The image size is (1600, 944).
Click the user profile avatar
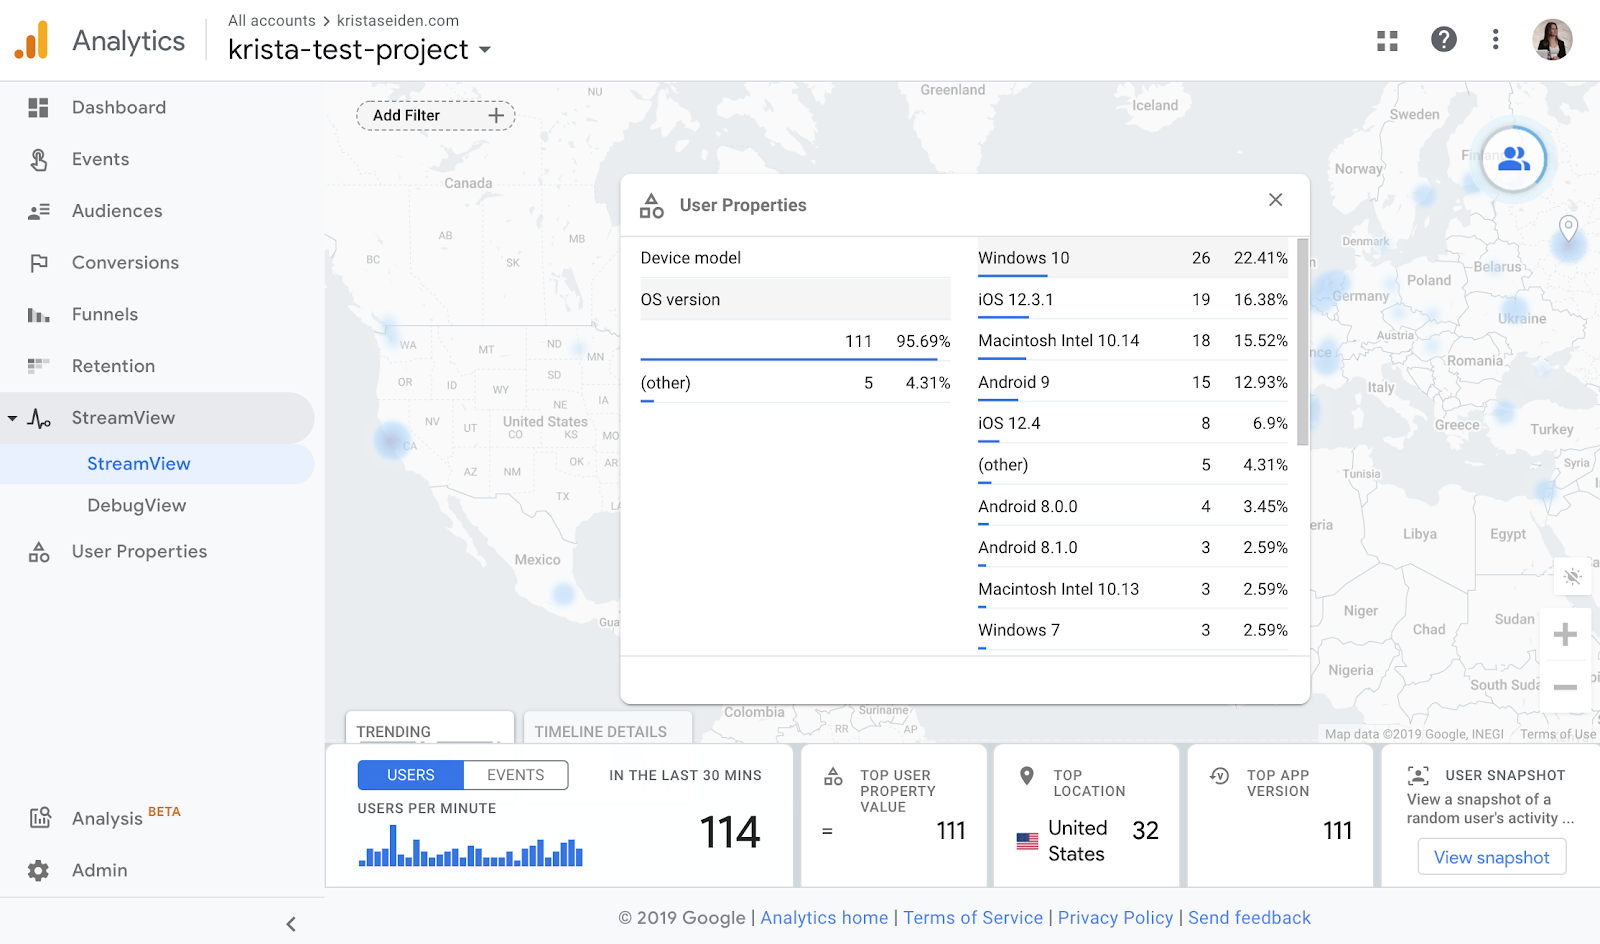(1552, 39)
